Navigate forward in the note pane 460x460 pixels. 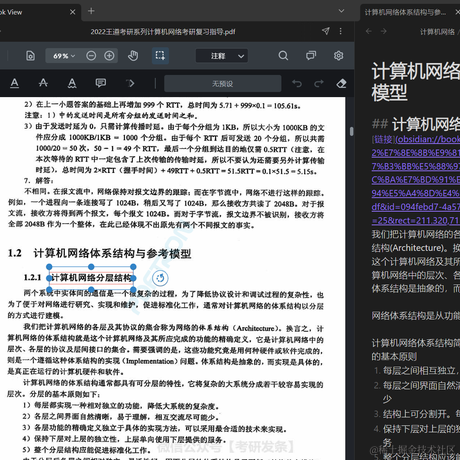[x=384, y=31]
